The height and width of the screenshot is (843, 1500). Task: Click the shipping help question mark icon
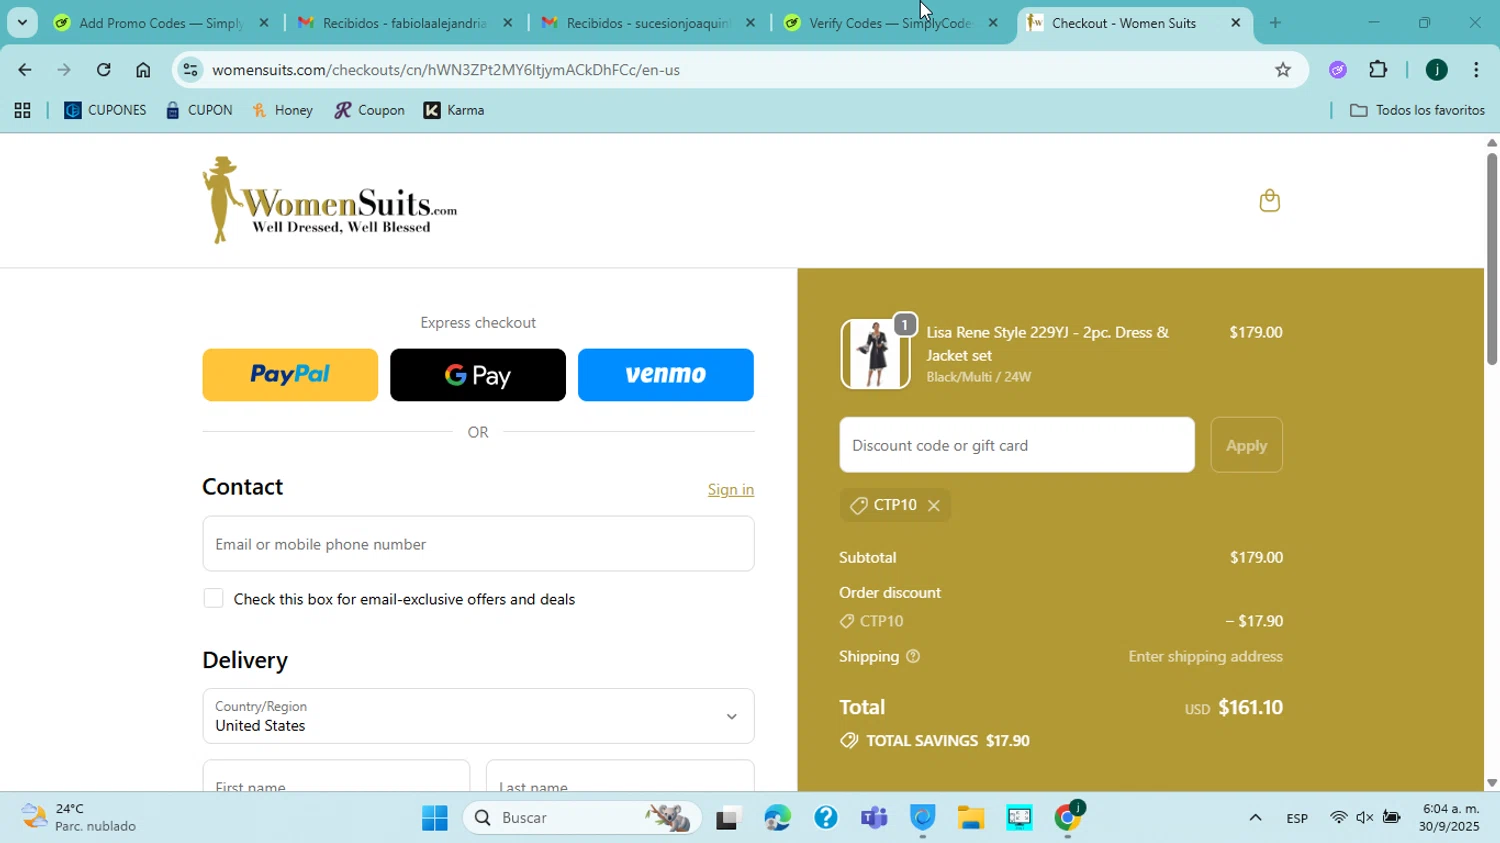tap(913, 657)
